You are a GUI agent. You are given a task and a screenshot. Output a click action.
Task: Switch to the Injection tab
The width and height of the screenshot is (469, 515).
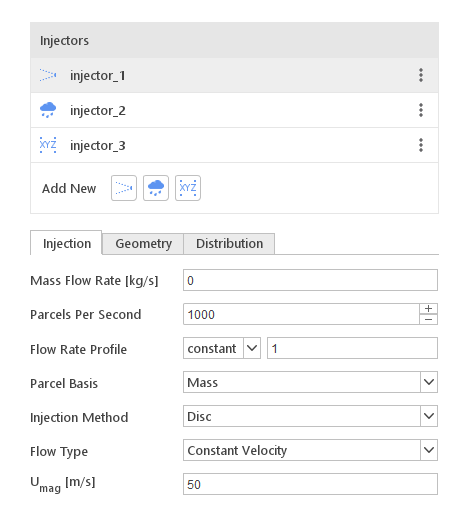(67, 243)
